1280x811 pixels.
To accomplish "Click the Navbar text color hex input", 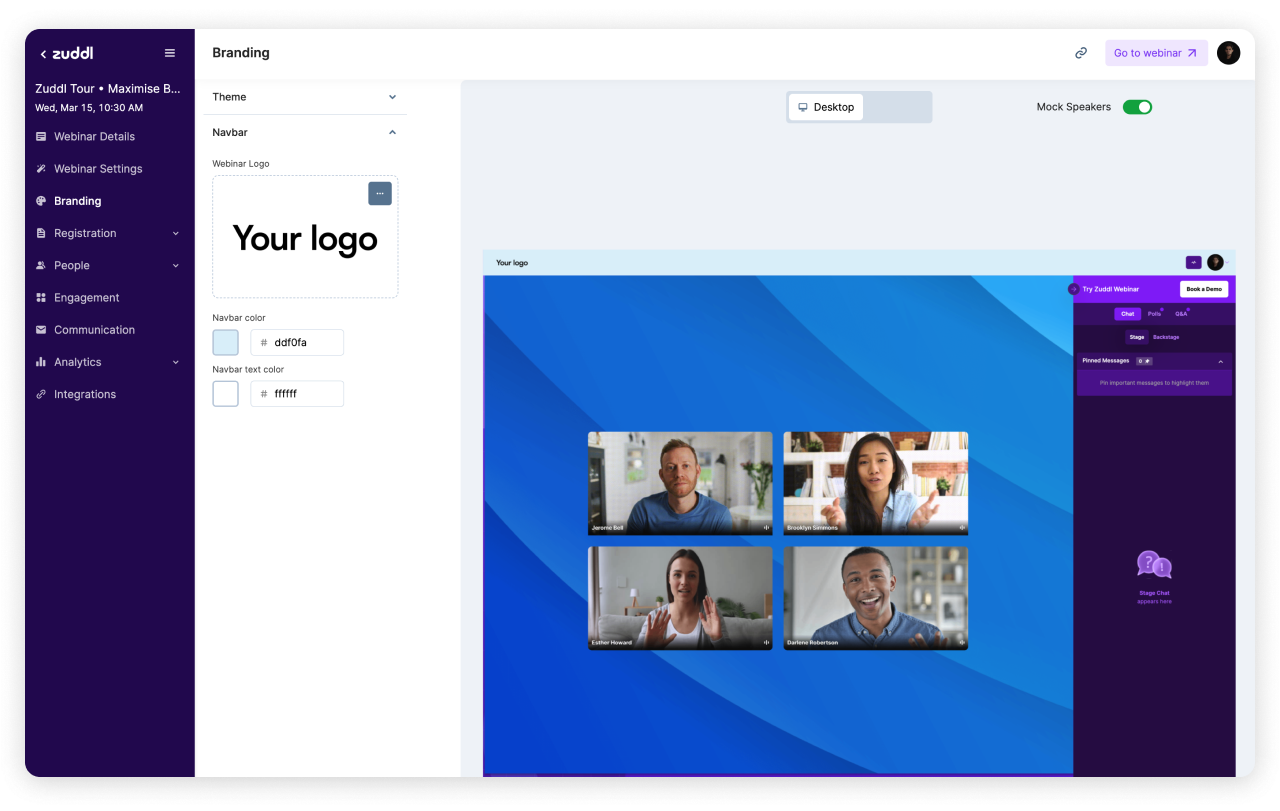I will pyautogui.click(x=297, y=394).
